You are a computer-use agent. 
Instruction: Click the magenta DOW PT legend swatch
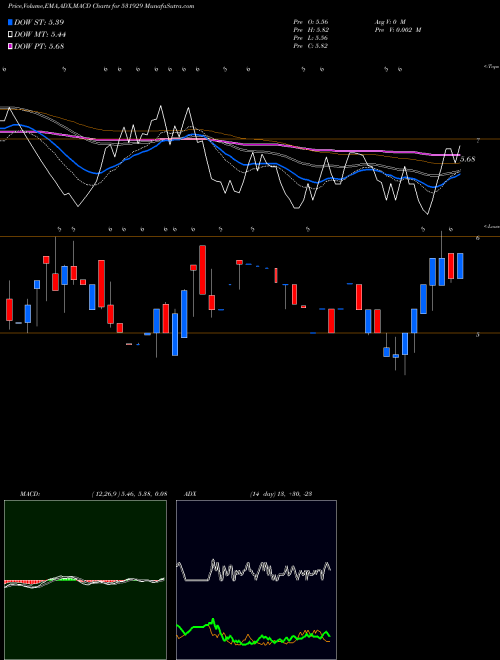pyautogui.click(x=10, y=46)
